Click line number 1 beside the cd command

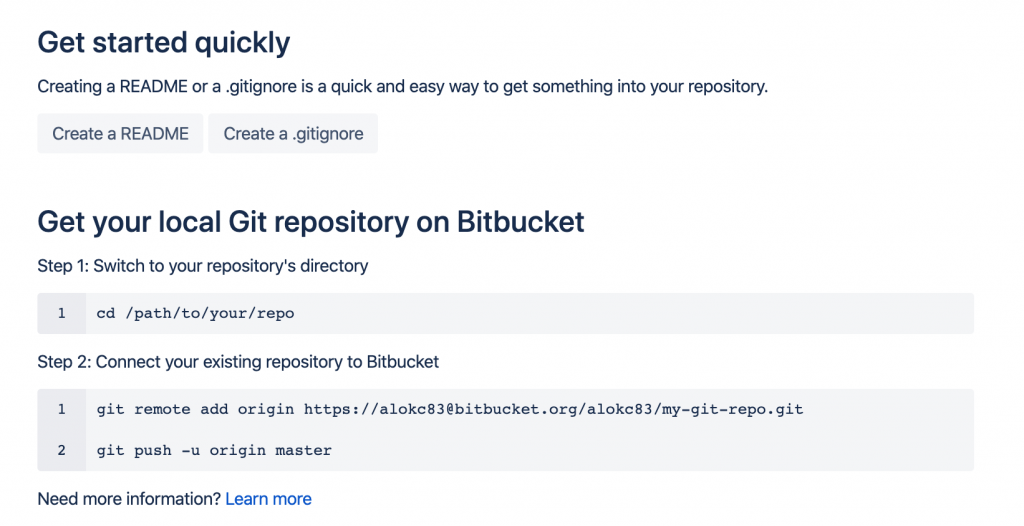pyautogui.click(x=61, y=314)
